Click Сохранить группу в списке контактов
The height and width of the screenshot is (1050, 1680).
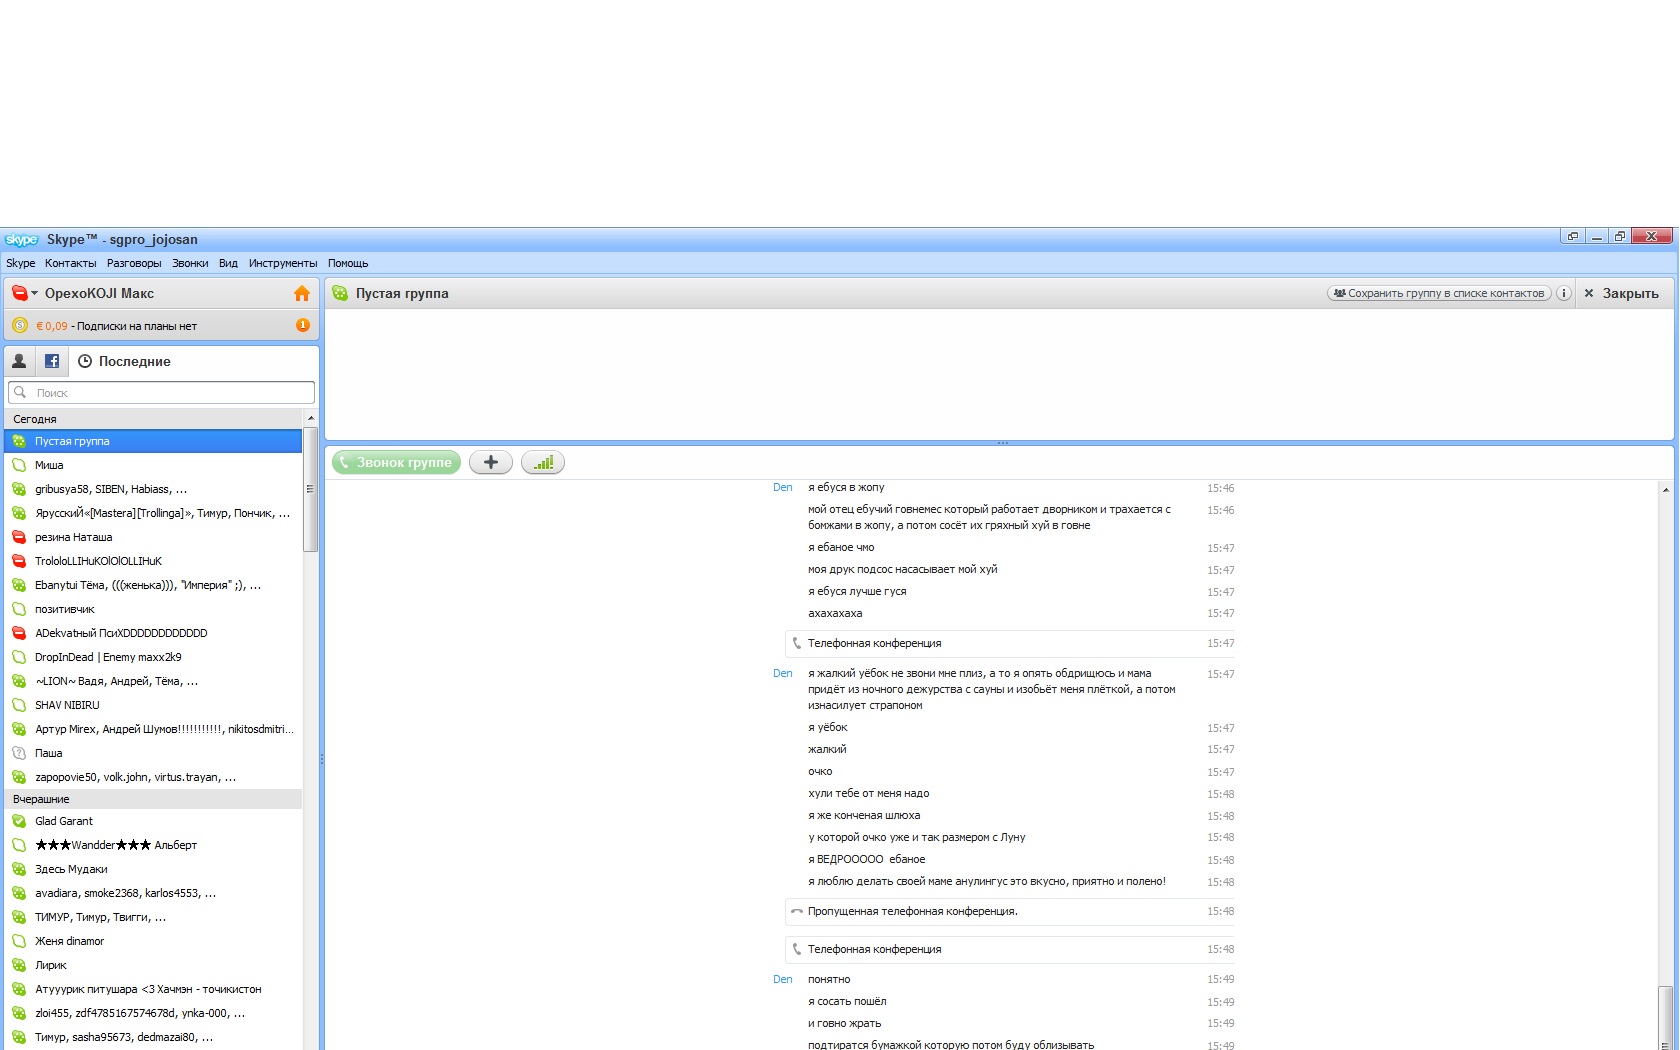[x=1439, y=293]
